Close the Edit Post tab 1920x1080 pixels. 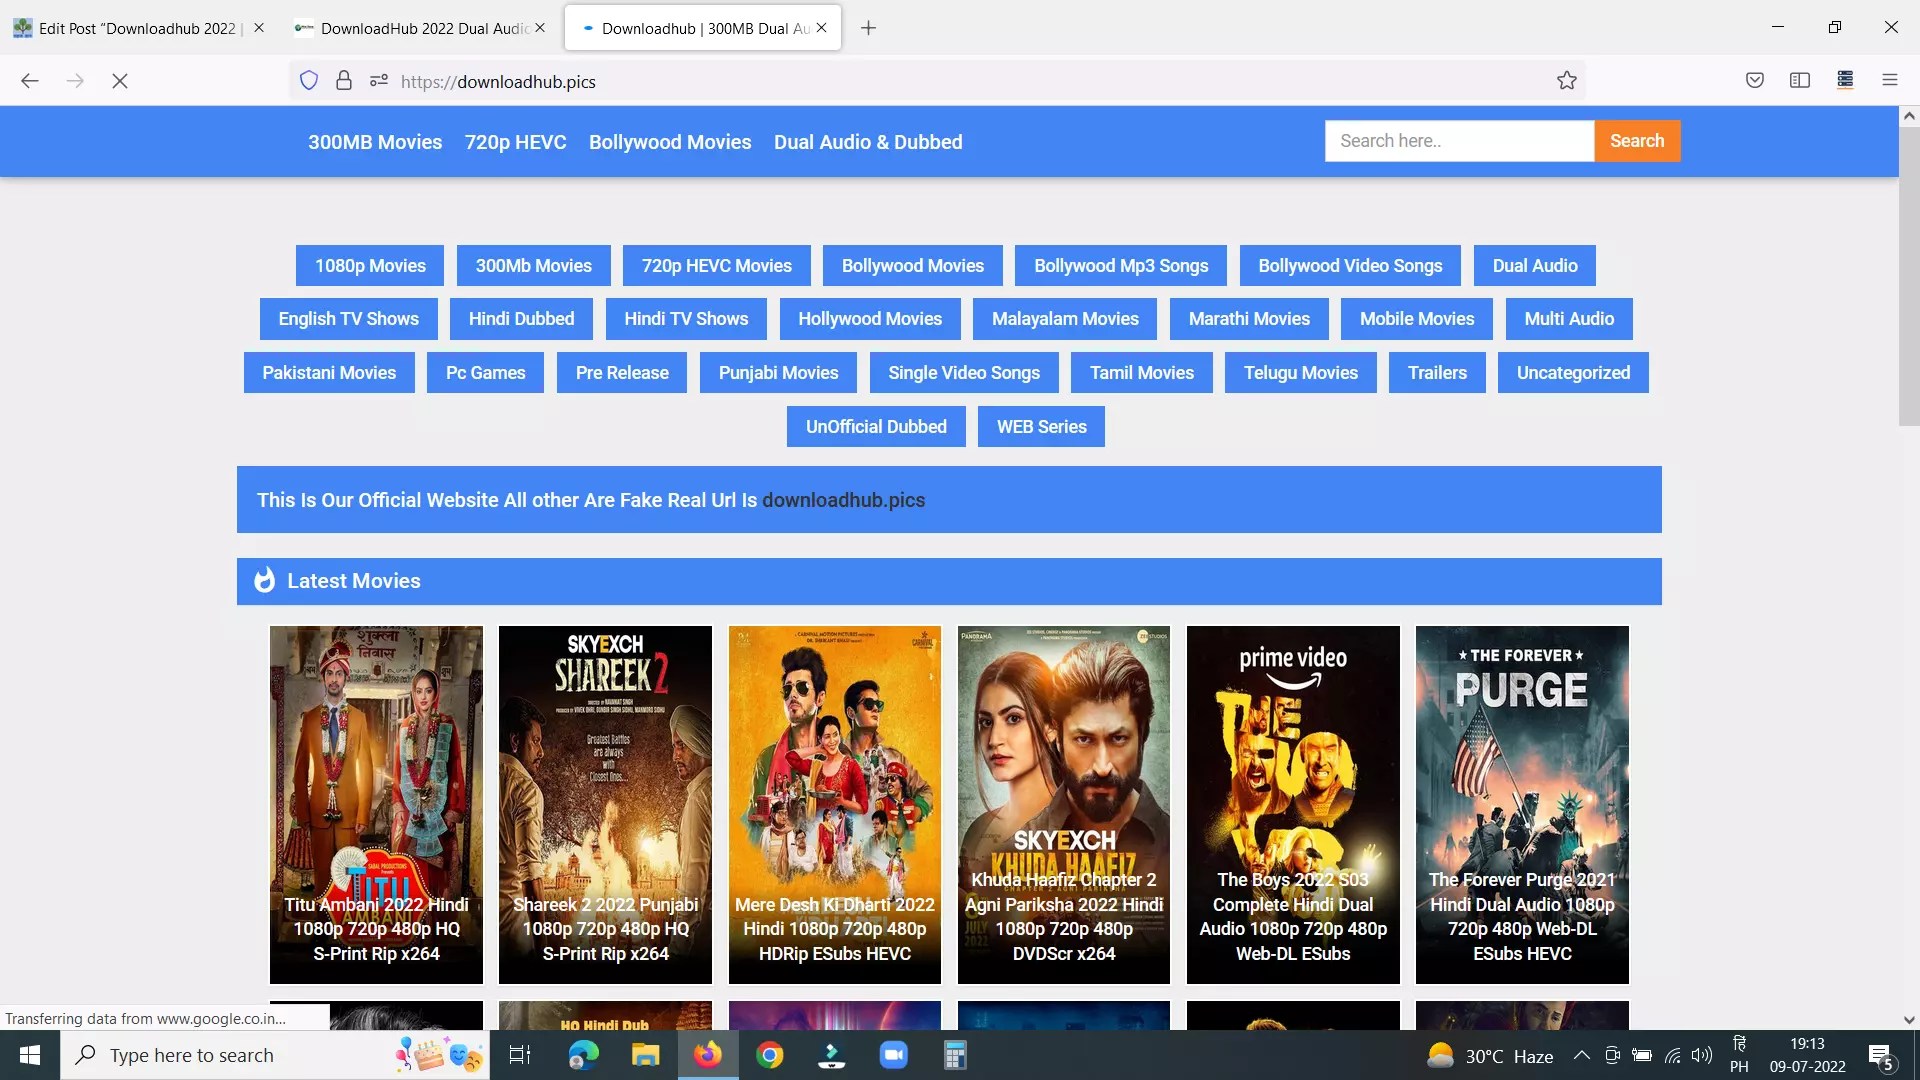click(259, 28)
